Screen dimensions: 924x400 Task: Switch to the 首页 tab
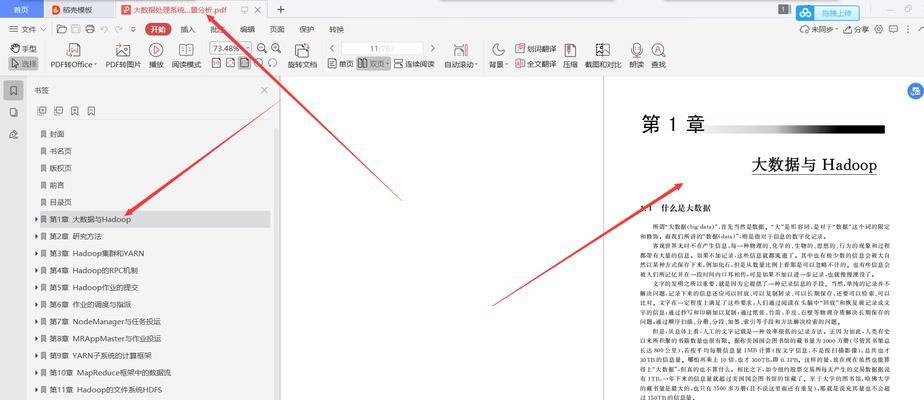tap(21, 9)
